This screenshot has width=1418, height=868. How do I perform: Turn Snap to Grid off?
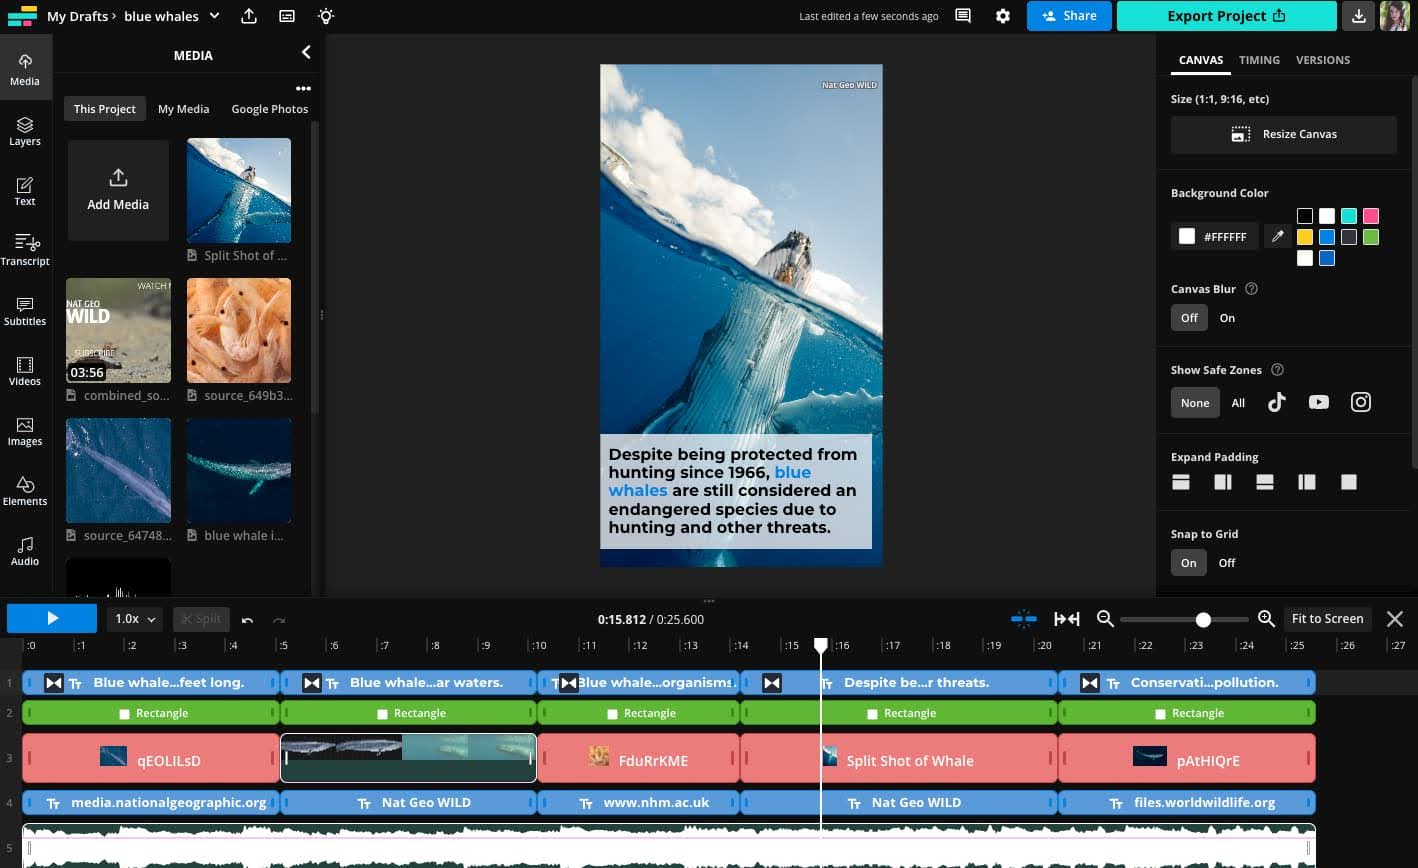[x=1227, y=563]
